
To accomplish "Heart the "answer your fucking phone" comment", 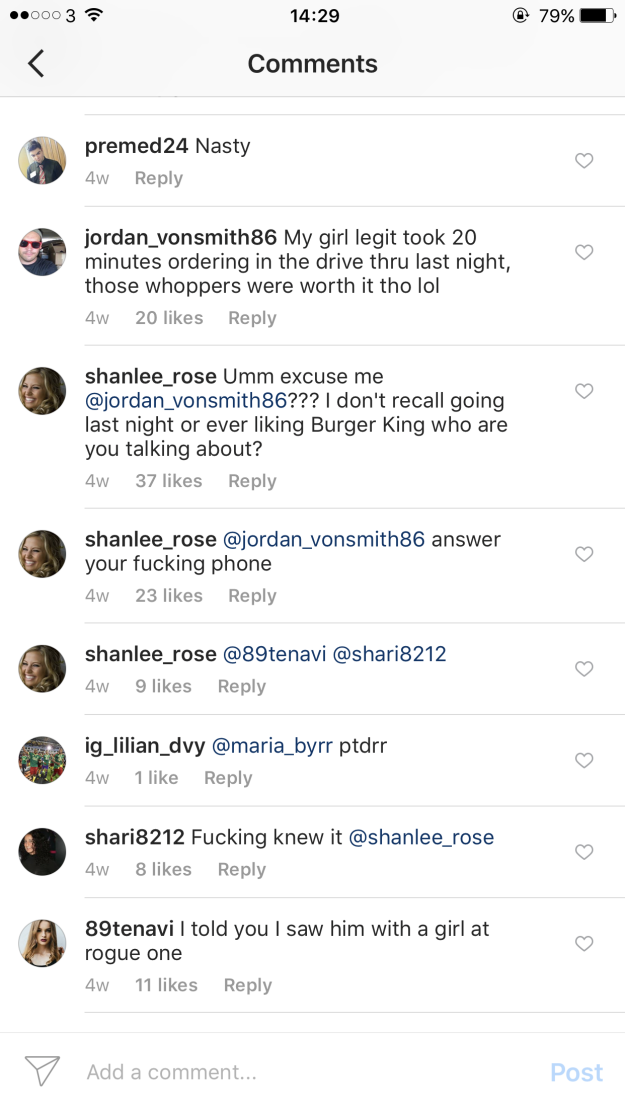I will (x=584, y=554).
